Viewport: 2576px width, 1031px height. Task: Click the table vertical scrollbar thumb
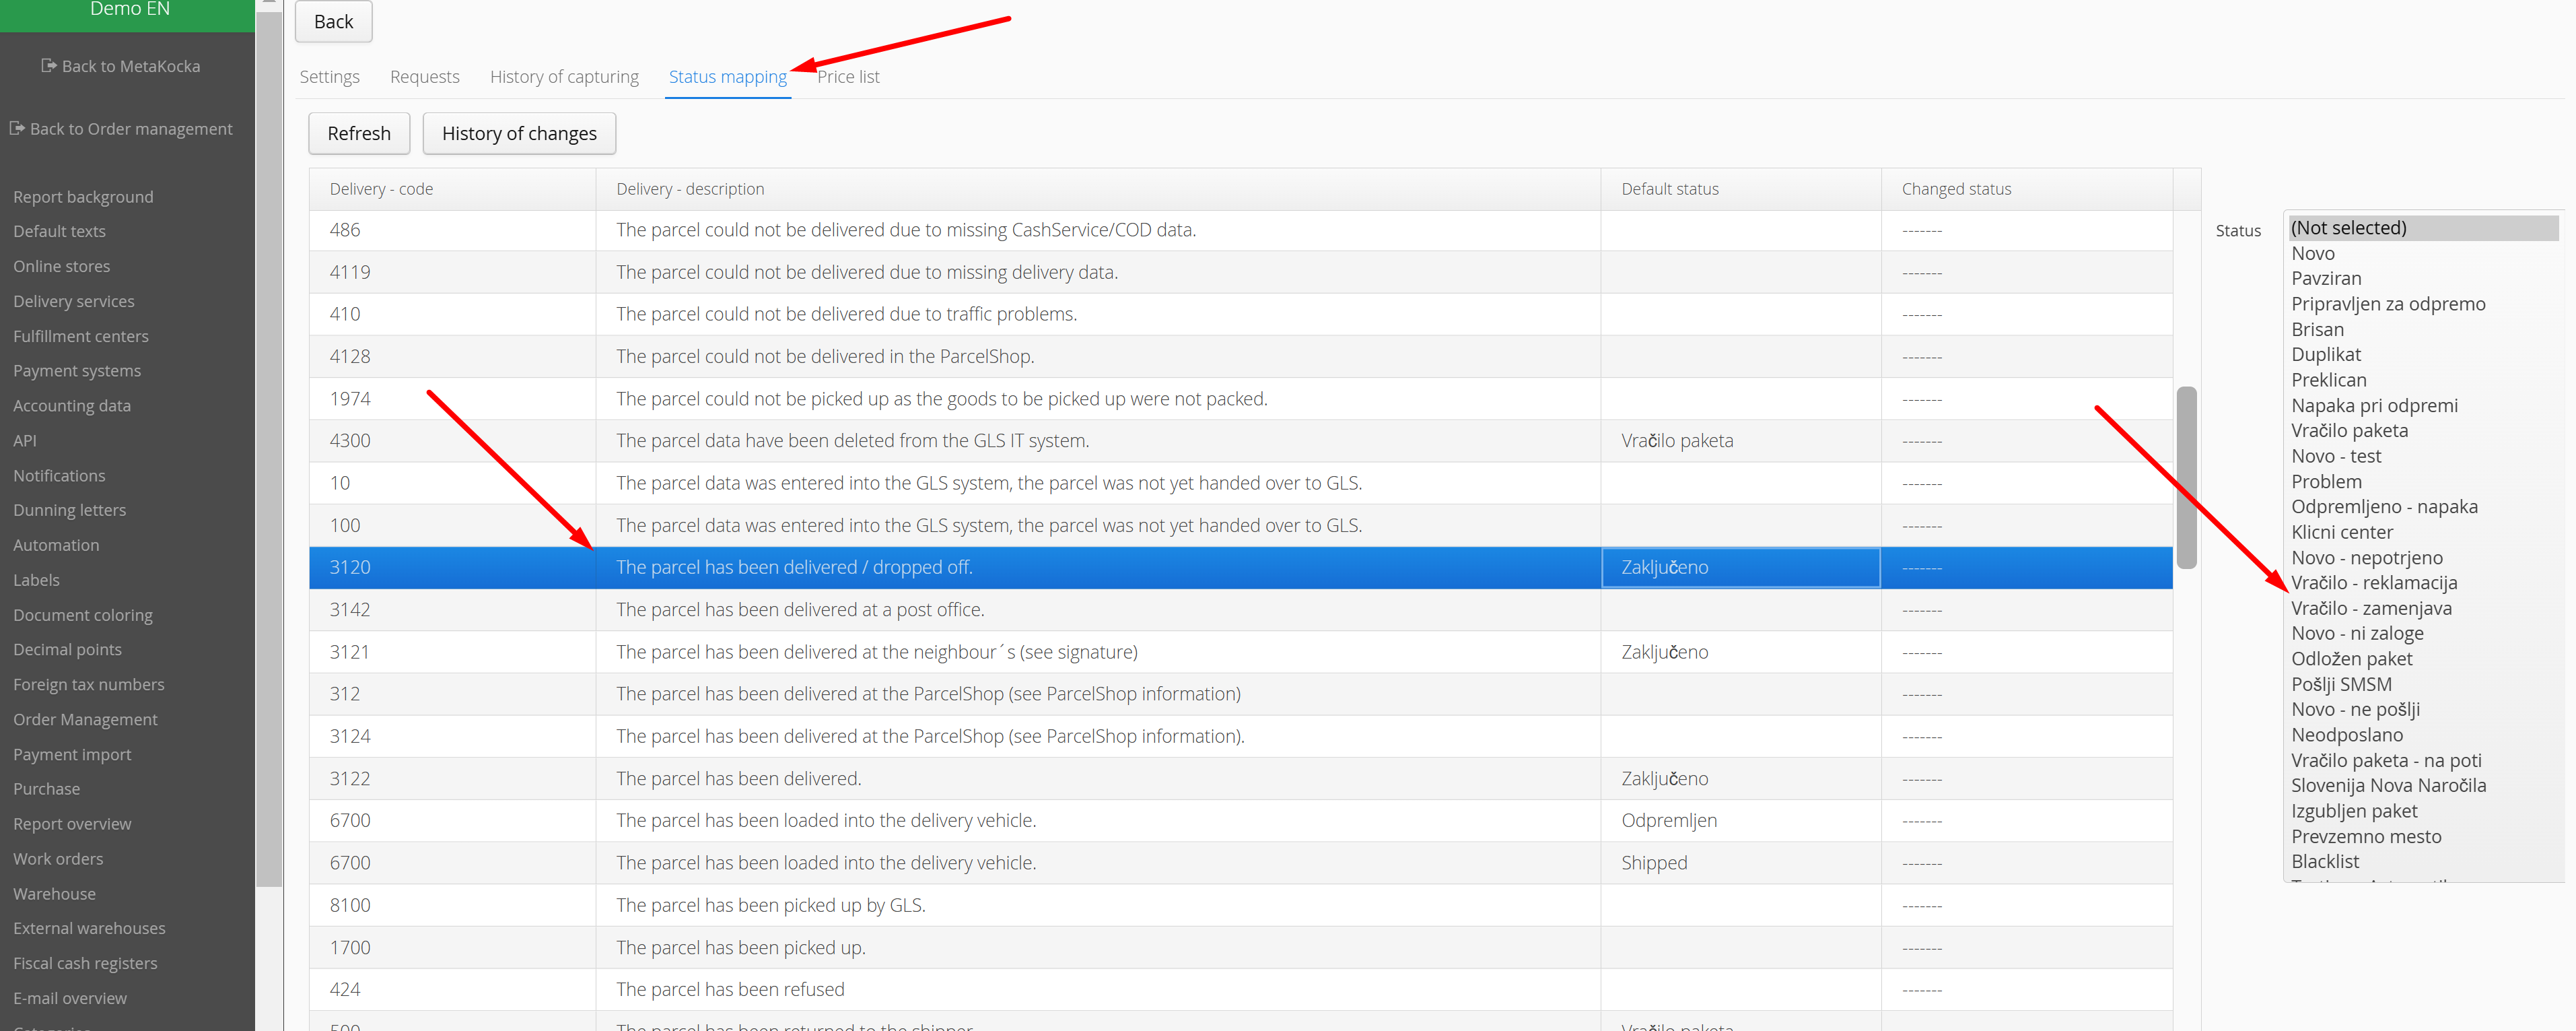[2186, 477]
